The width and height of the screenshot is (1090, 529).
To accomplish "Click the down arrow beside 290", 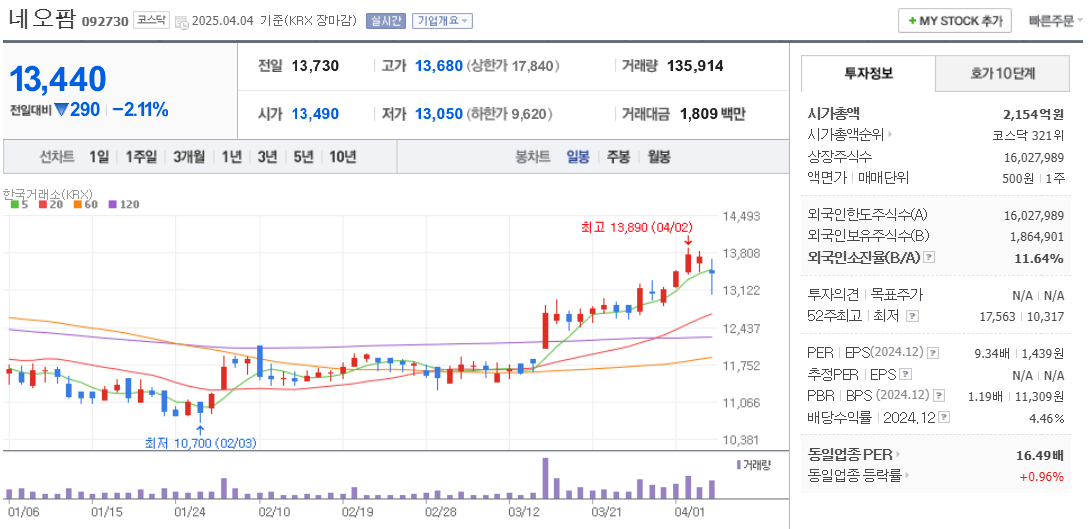I will coord(60,109).
